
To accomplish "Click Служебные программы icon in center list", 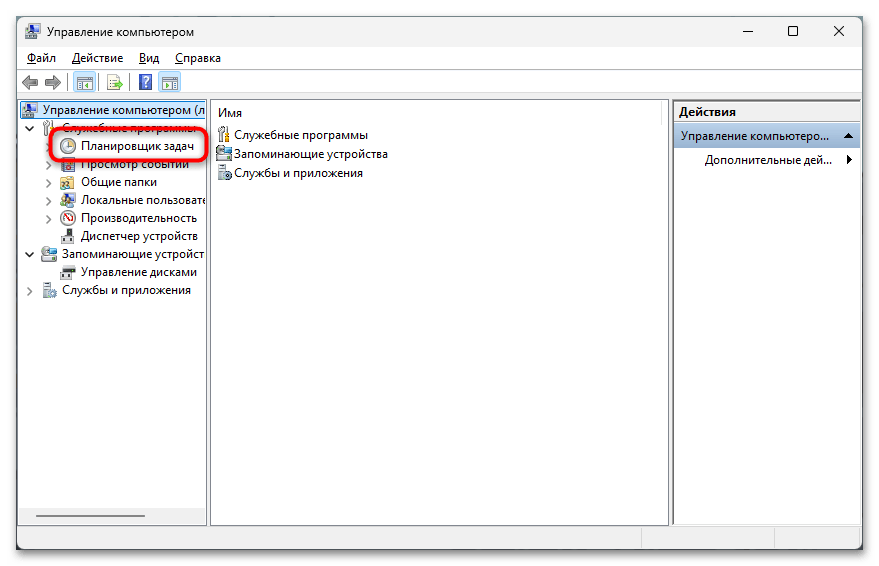I will 224,134.
